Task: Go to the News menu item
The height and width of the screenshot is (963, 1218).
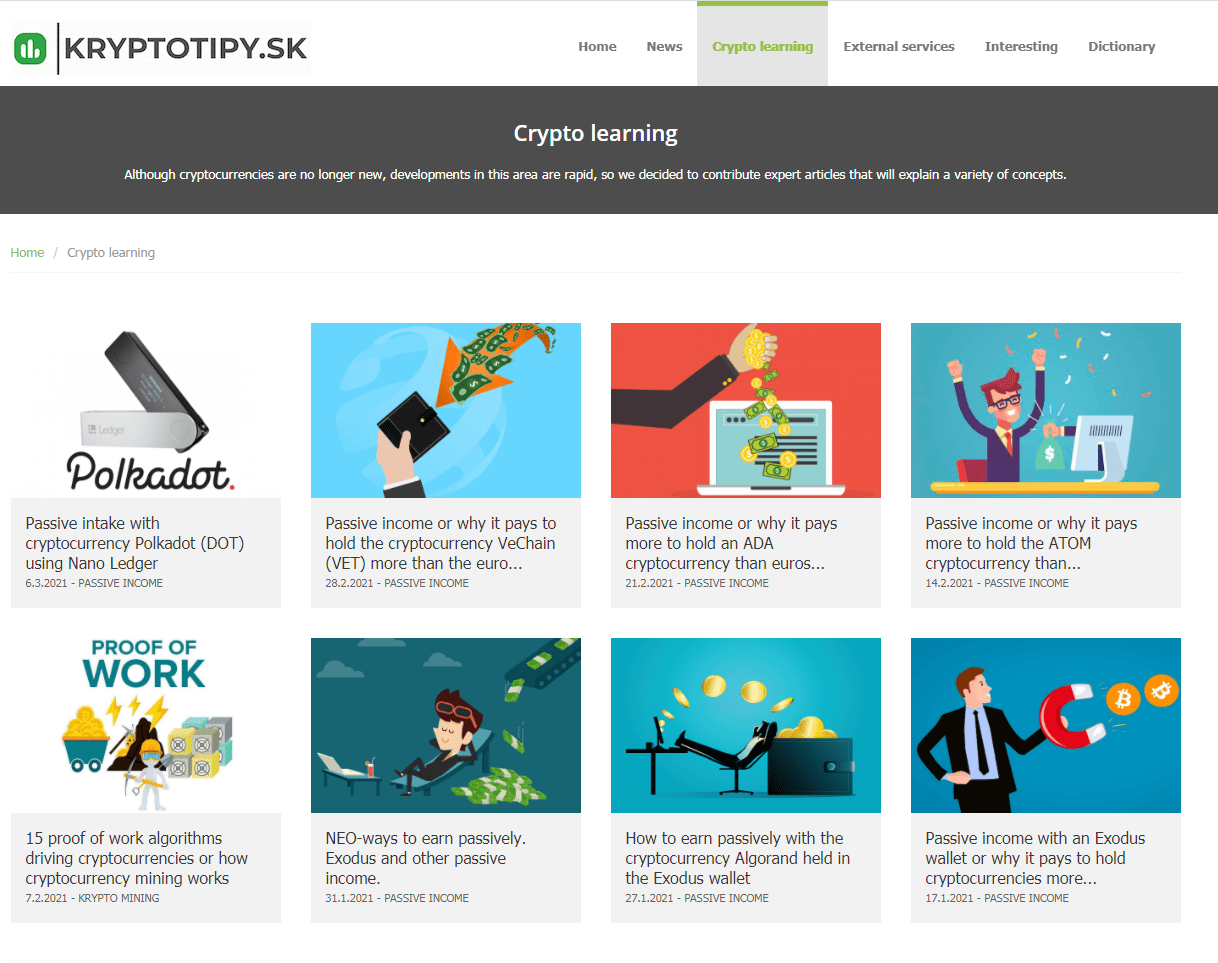Action: point(664,46)
